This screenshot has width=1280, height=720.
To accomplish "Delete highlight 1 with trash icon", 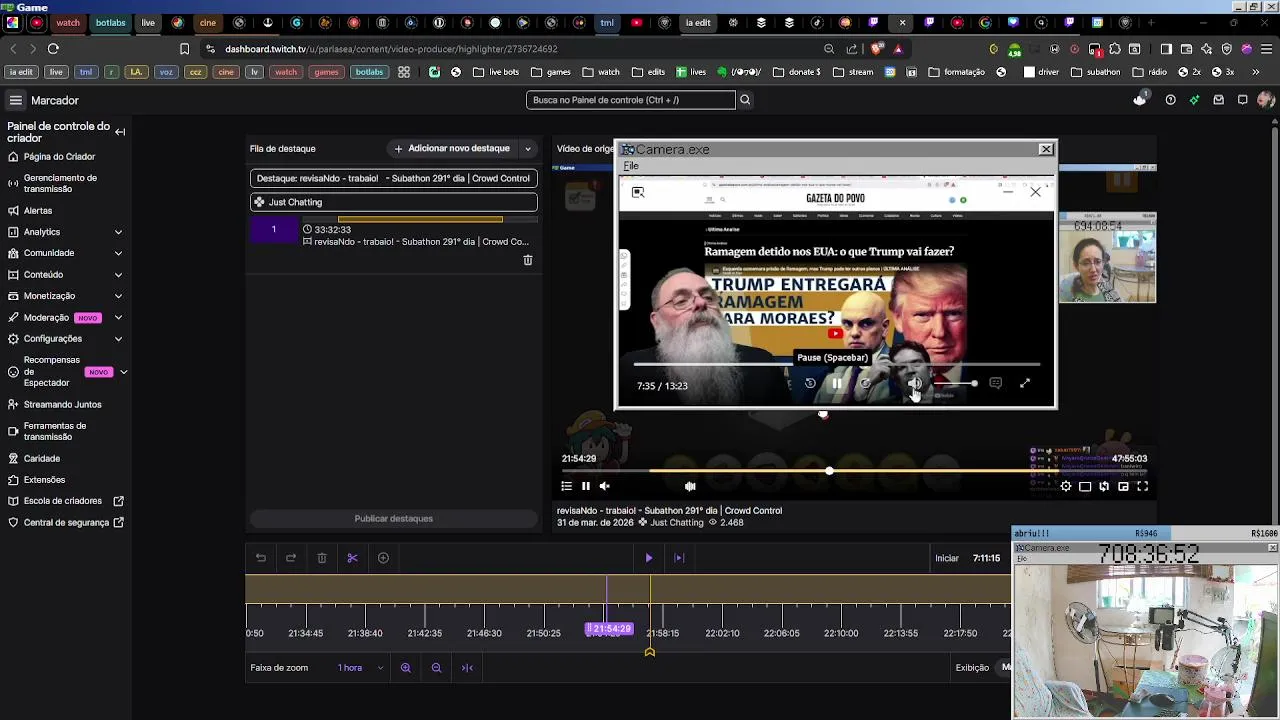I will tap(528, 260).
